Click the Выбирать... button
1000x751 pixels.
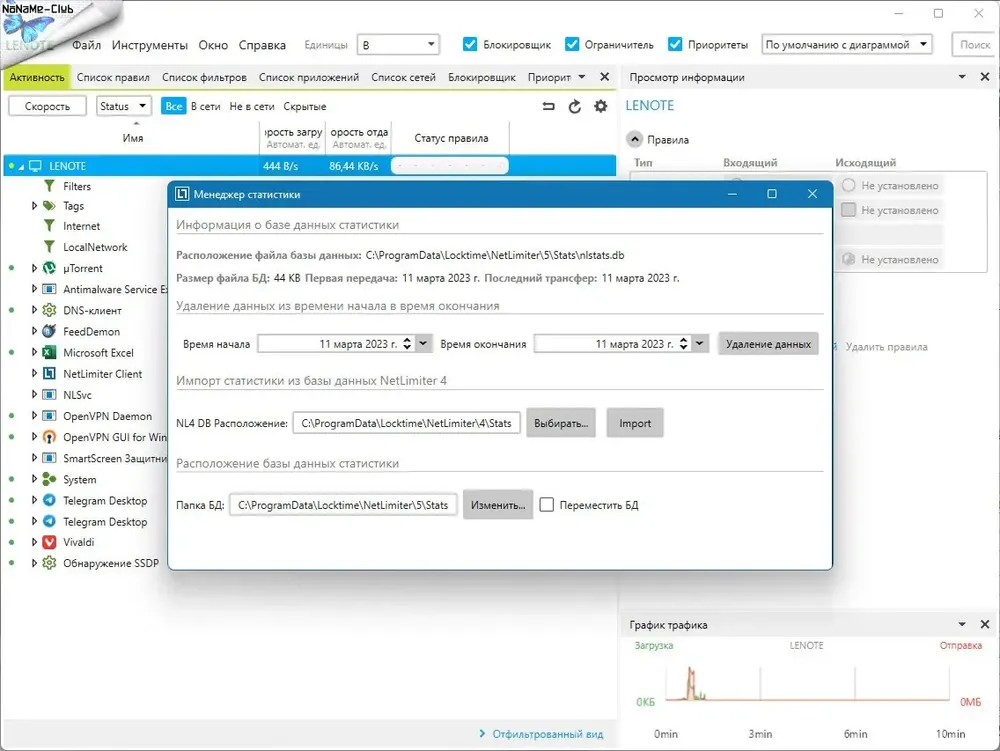tap(561, 423)
